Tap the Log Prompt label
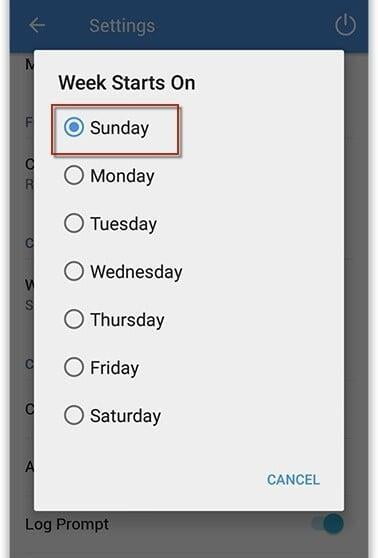This screenshot has height=558, width=378. pos(67,525)
